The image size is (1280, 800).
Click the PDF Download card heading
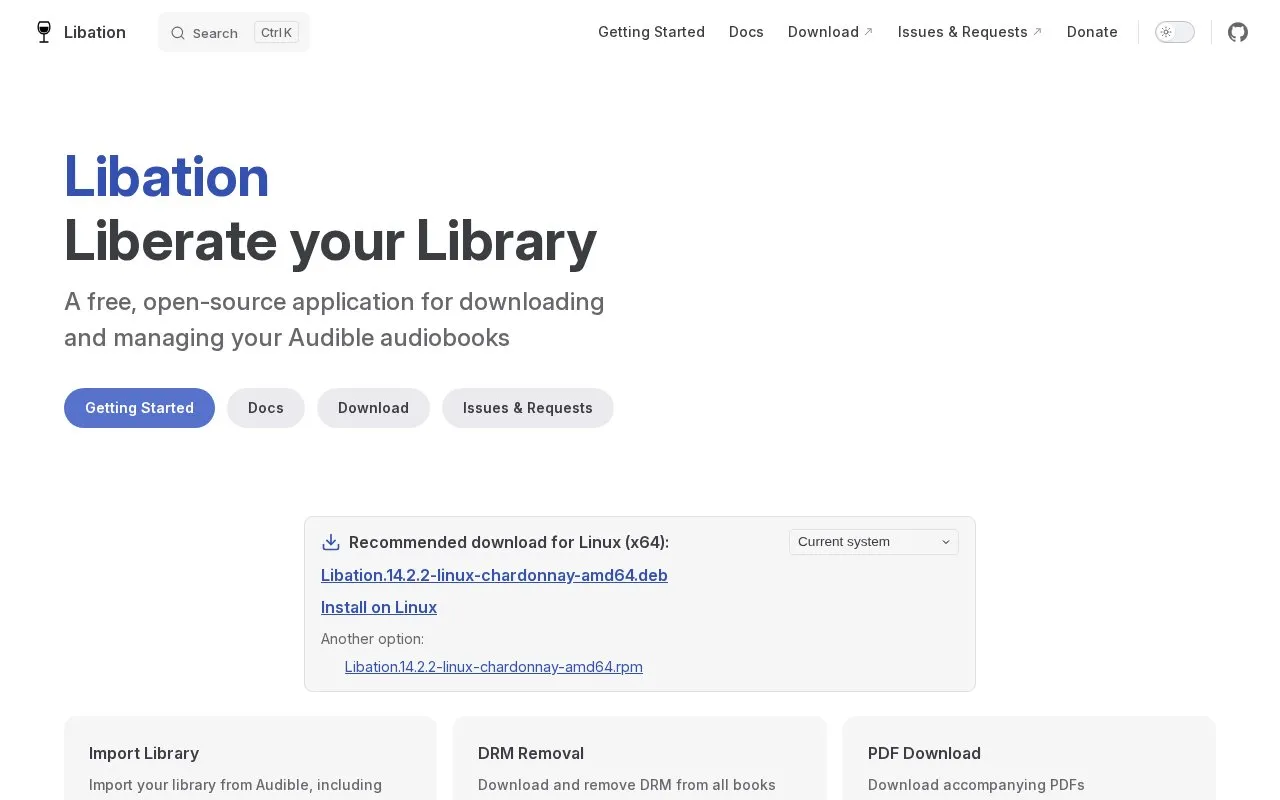(924, 753)
